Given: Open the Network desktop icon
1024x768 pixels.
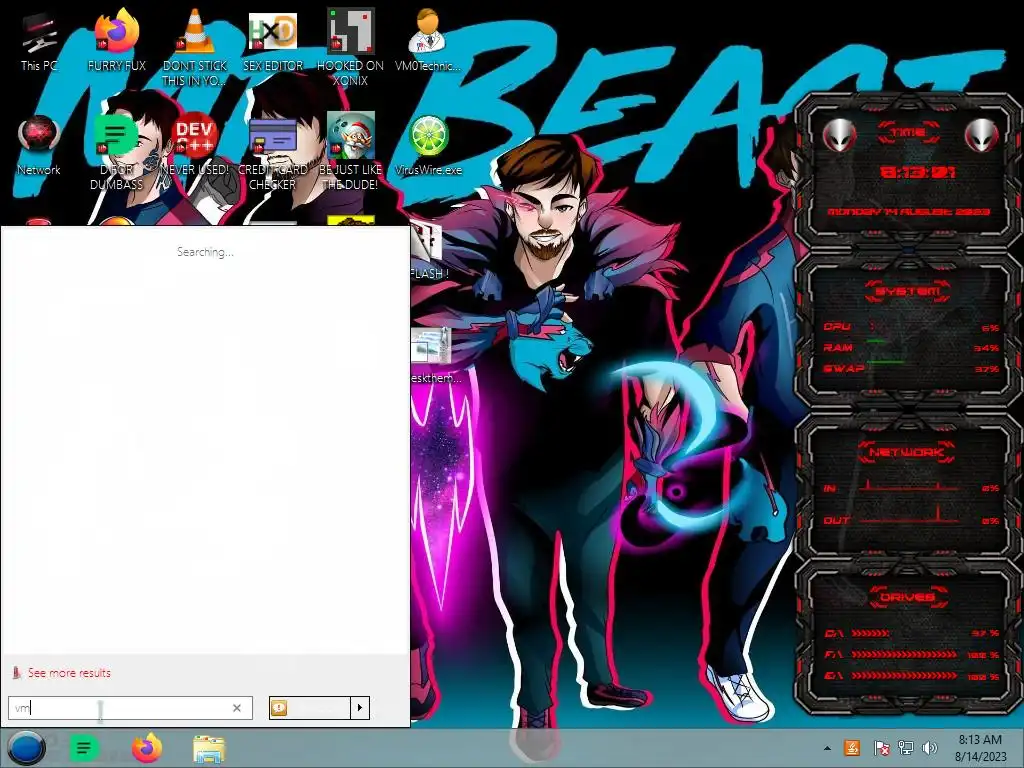Looking at the screenshot, I should (x=39, y=145).
